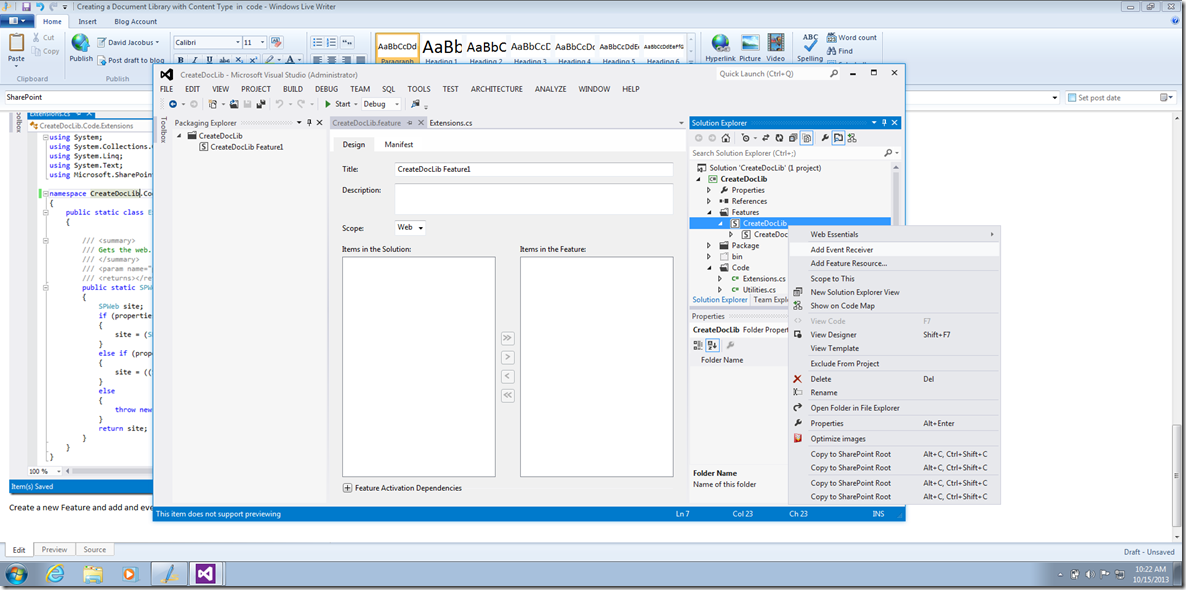Click Navigate Backward in Visual Studio toolbar
The height and width of the screenshot is (590, 1186).
coord(172,104)
